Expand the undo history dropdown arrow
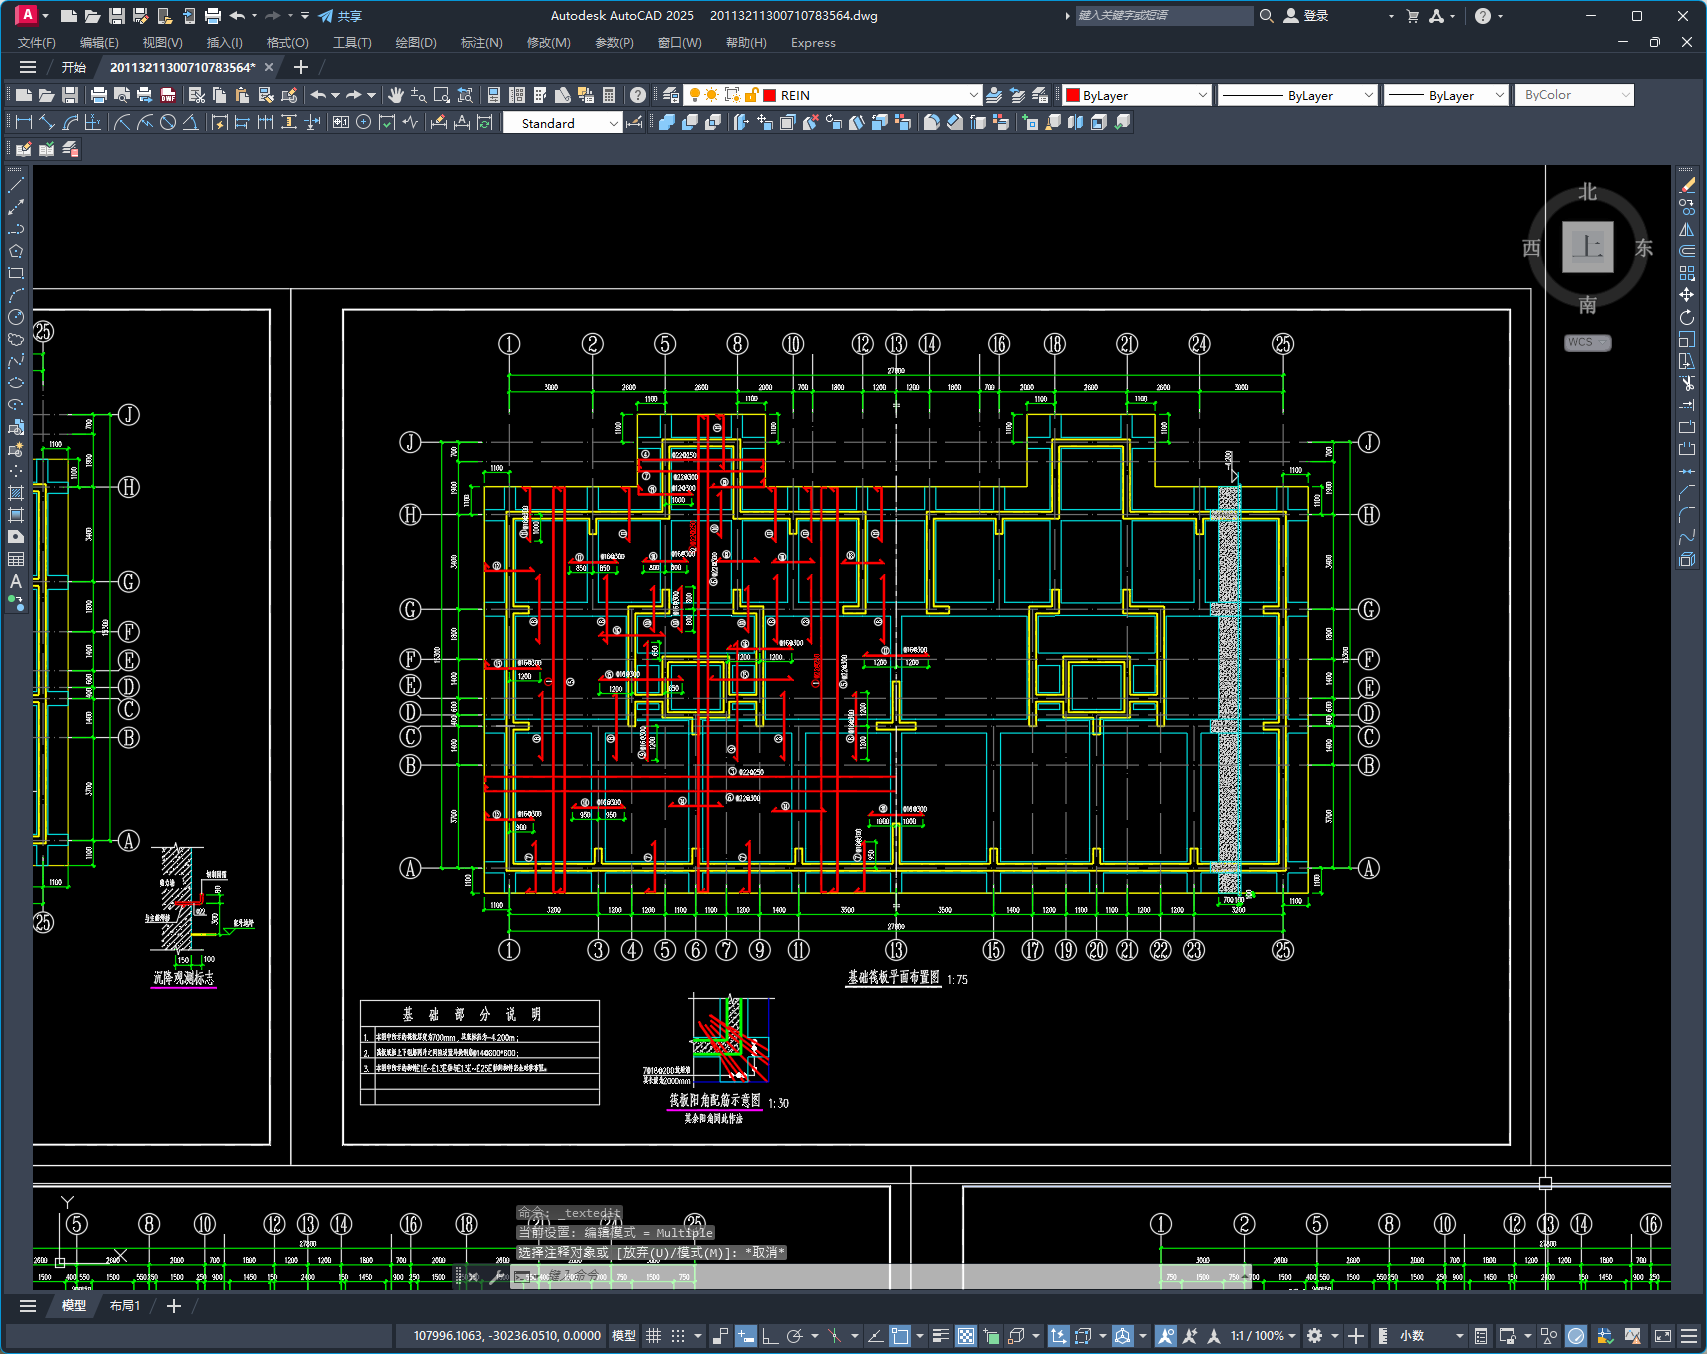 pyautogui.click(x=336, y=95)
